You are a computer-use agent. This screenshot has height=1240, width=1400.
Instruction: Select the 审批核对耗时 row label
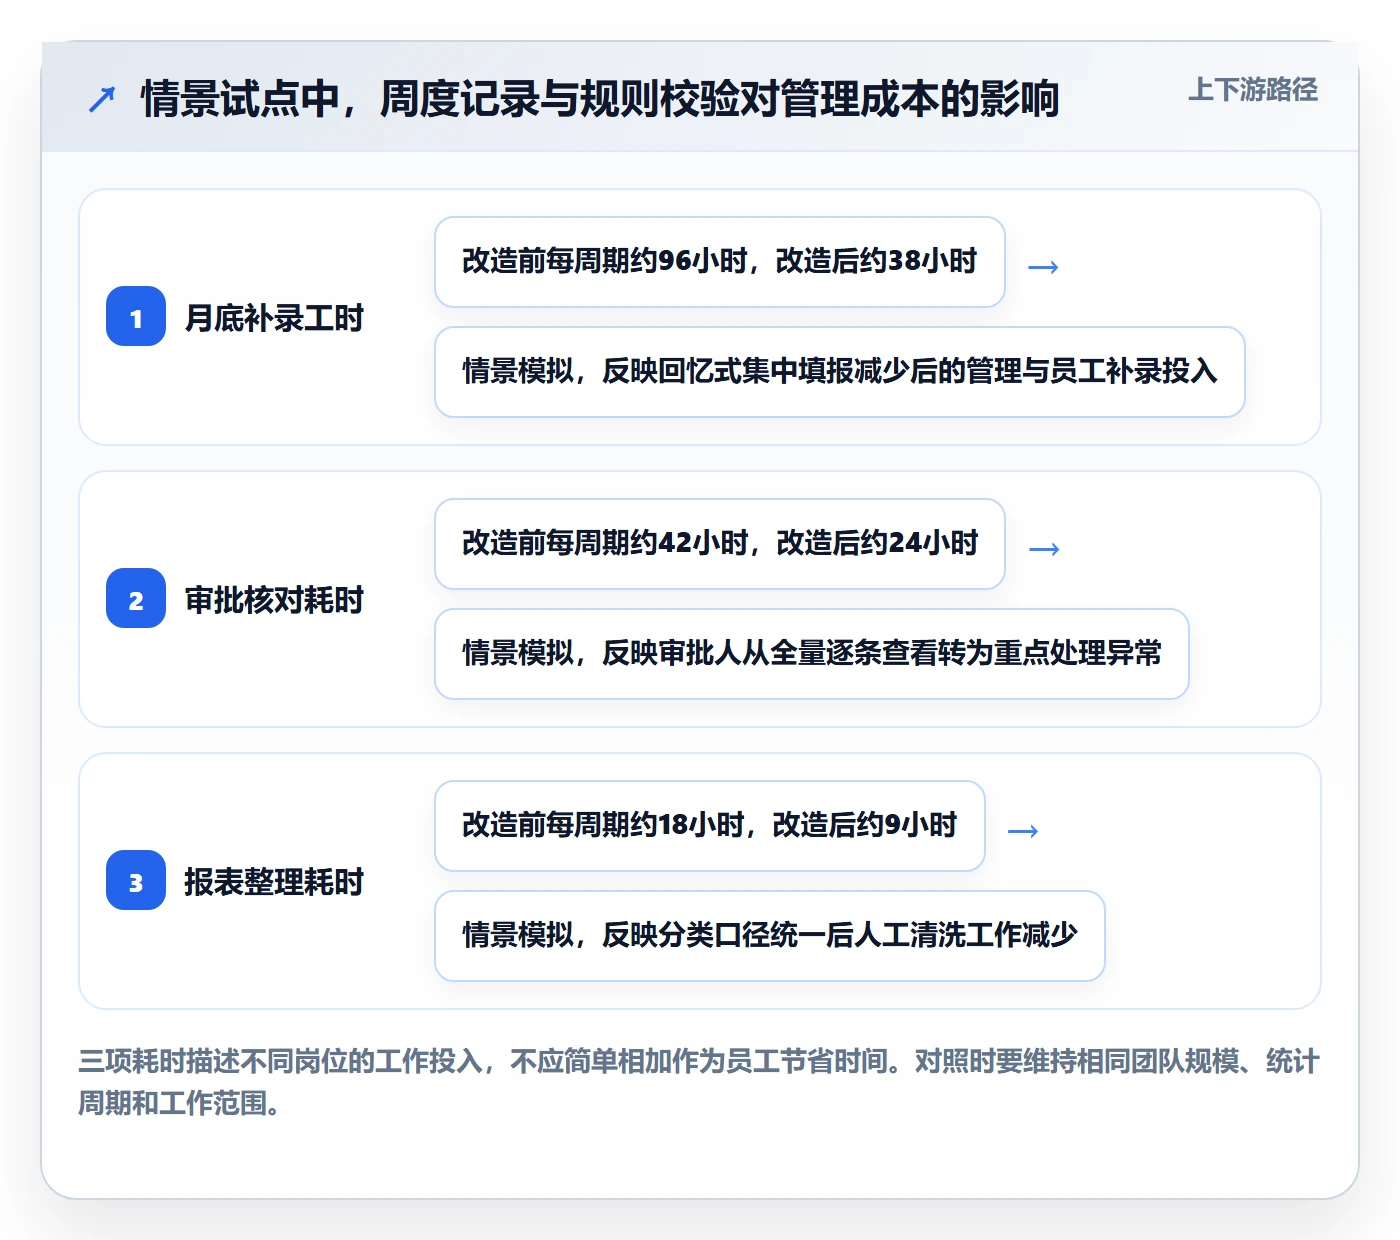tap(274, 600)
